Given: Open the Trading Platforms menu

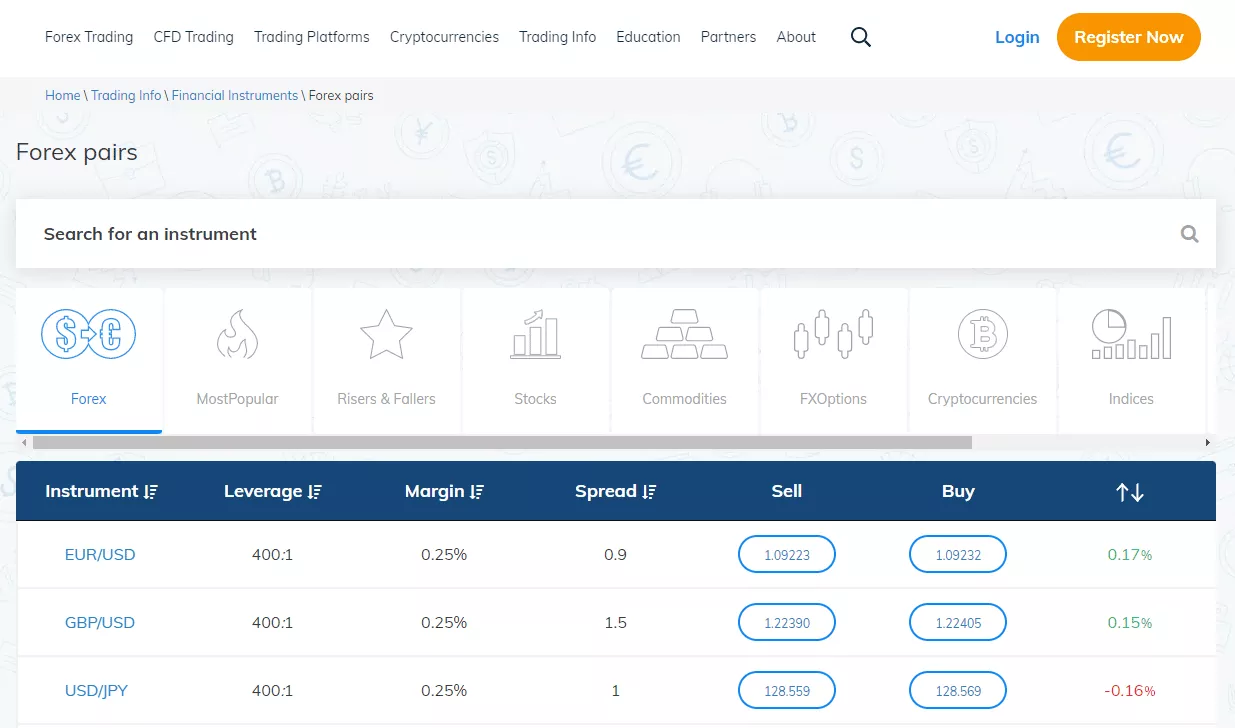Looking at the screenshot, I should 311,37.
